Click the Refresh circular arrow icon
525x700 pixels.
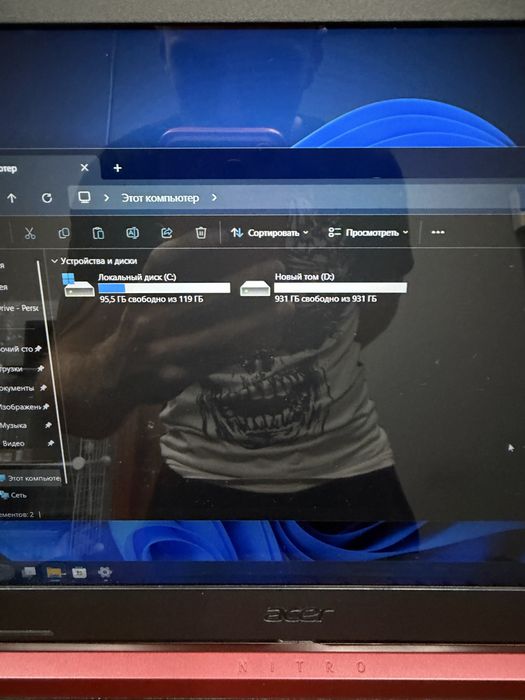[47, 198]
